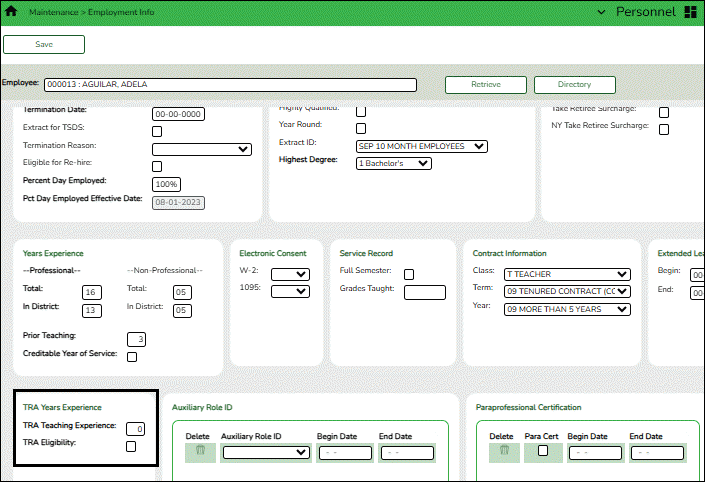Open the Termination Reason dropdown
705x482 pixels.
coord(202,149)
